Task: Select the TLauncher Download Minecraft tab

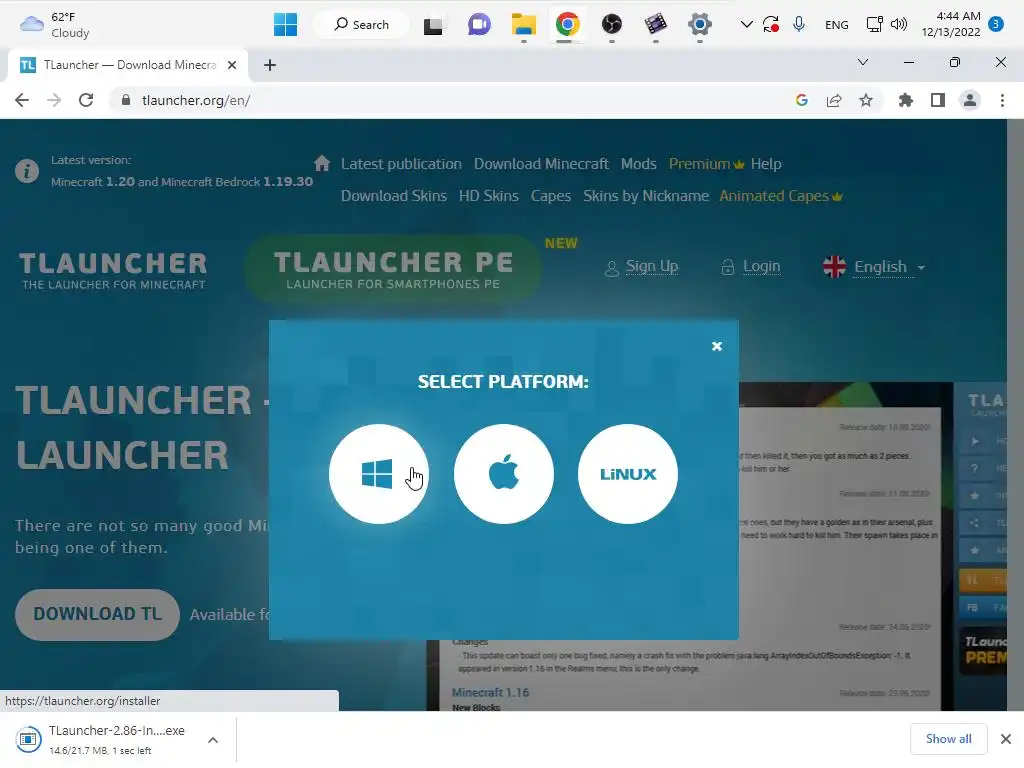Action: [128, 65]
